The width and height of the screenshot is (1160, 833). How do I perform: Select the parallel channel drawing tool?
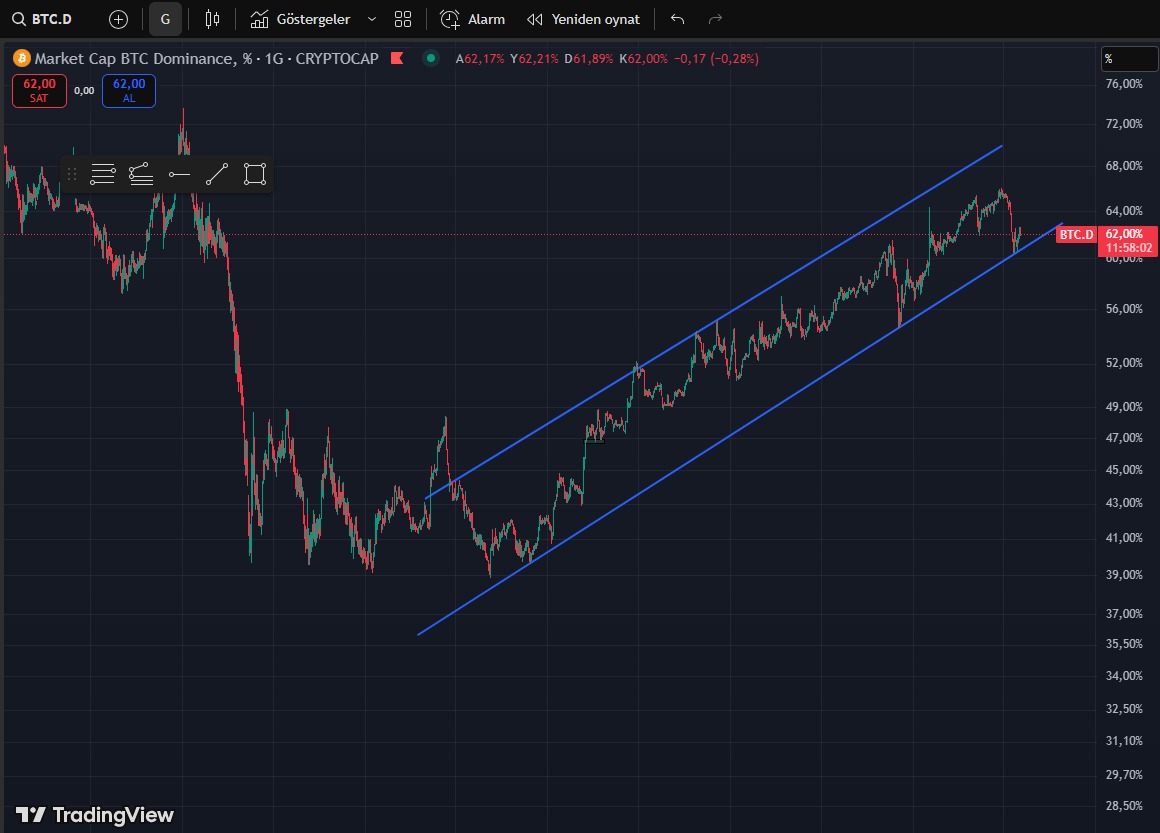click(141, 174)
